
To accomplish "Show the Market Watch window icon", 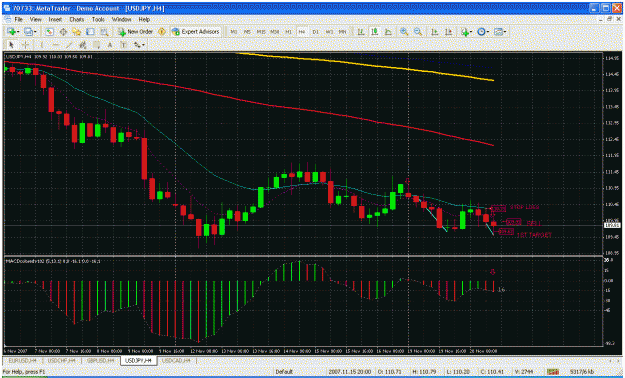I will [49, 32].
